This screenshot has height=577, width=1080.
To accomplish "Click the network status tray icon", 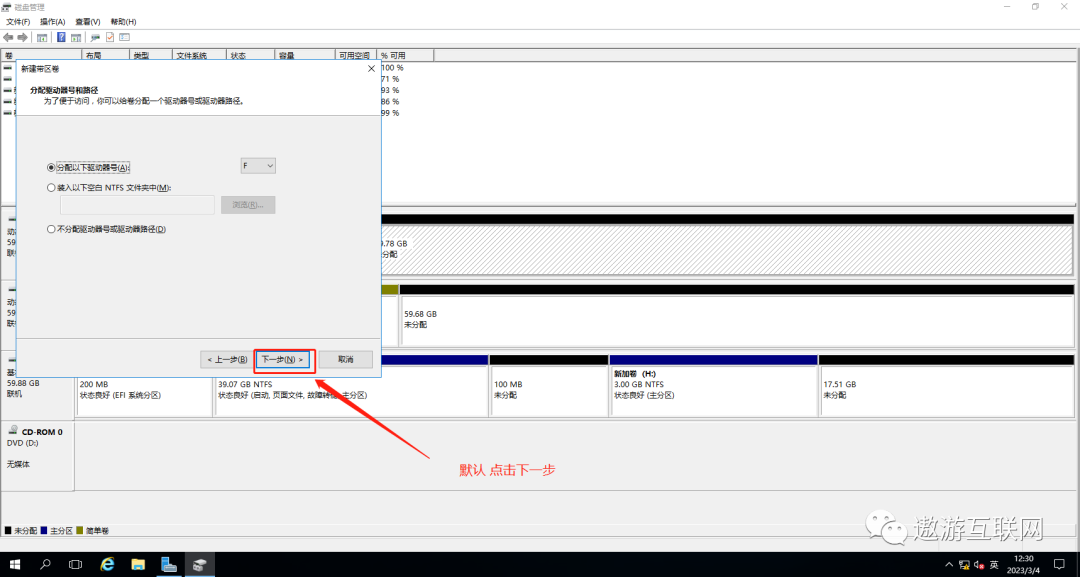I will [964, 565].
